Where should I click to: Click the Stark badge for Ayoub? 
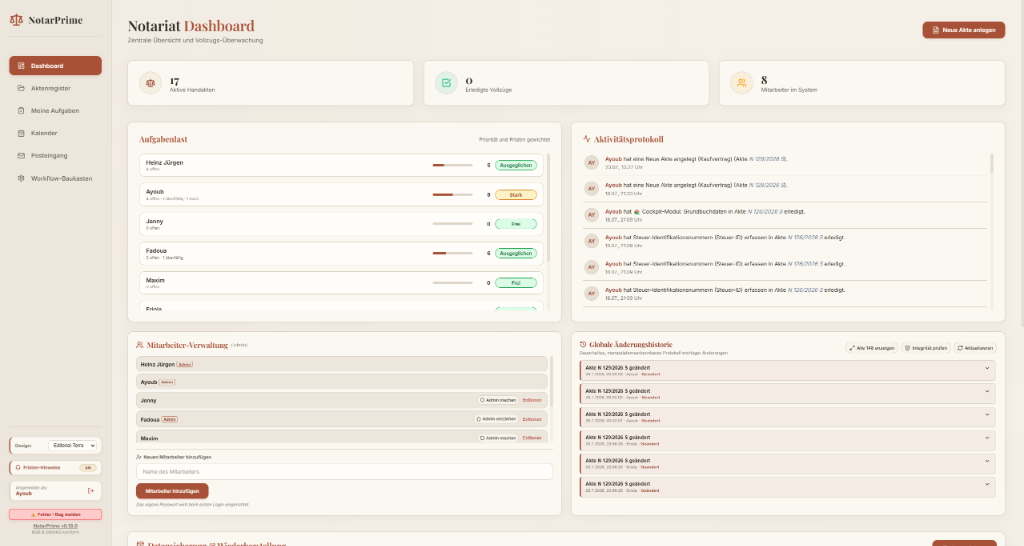pyautogui.click(x=516, y=195)
